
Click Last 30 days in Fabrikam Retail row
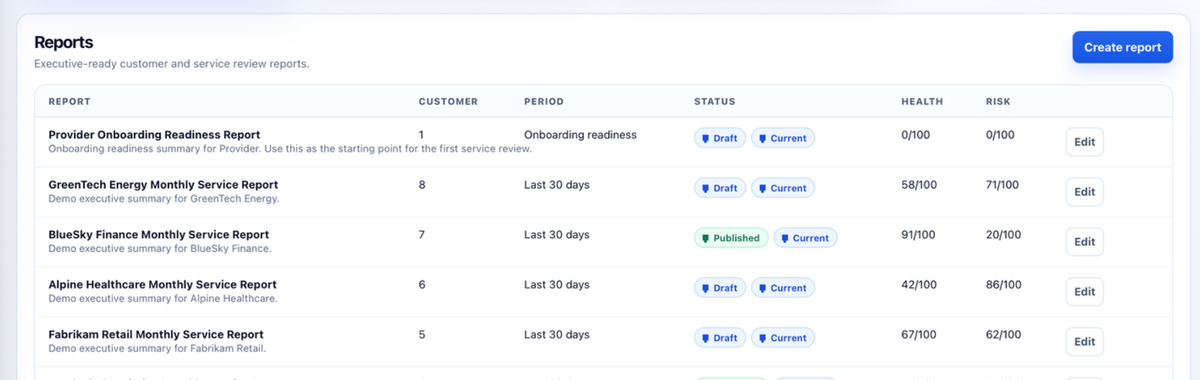click(557, 335)
